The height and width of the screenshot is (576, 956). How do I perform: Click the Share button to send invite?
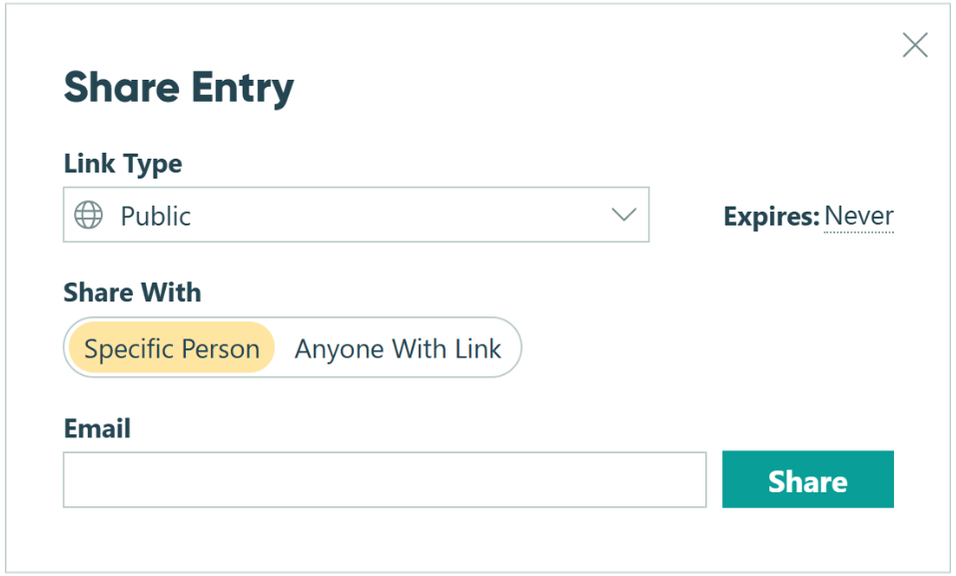[807, 480]
